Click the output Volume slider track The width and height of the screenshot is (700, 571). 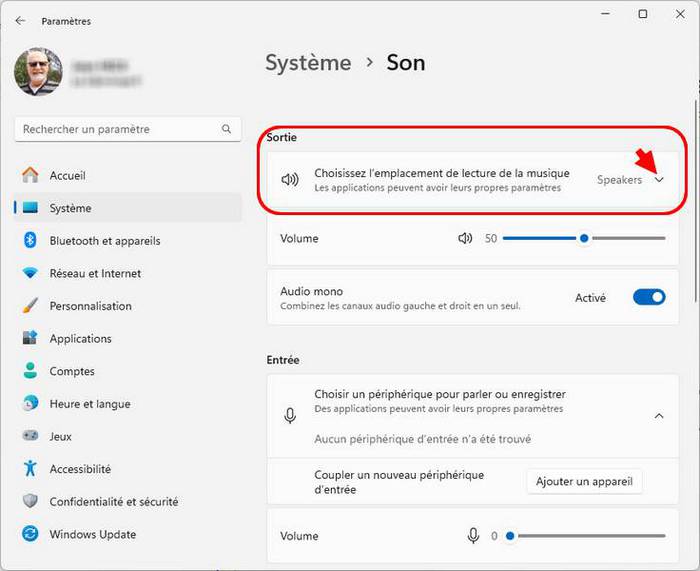pyautogui.click(x=584, y=238)
